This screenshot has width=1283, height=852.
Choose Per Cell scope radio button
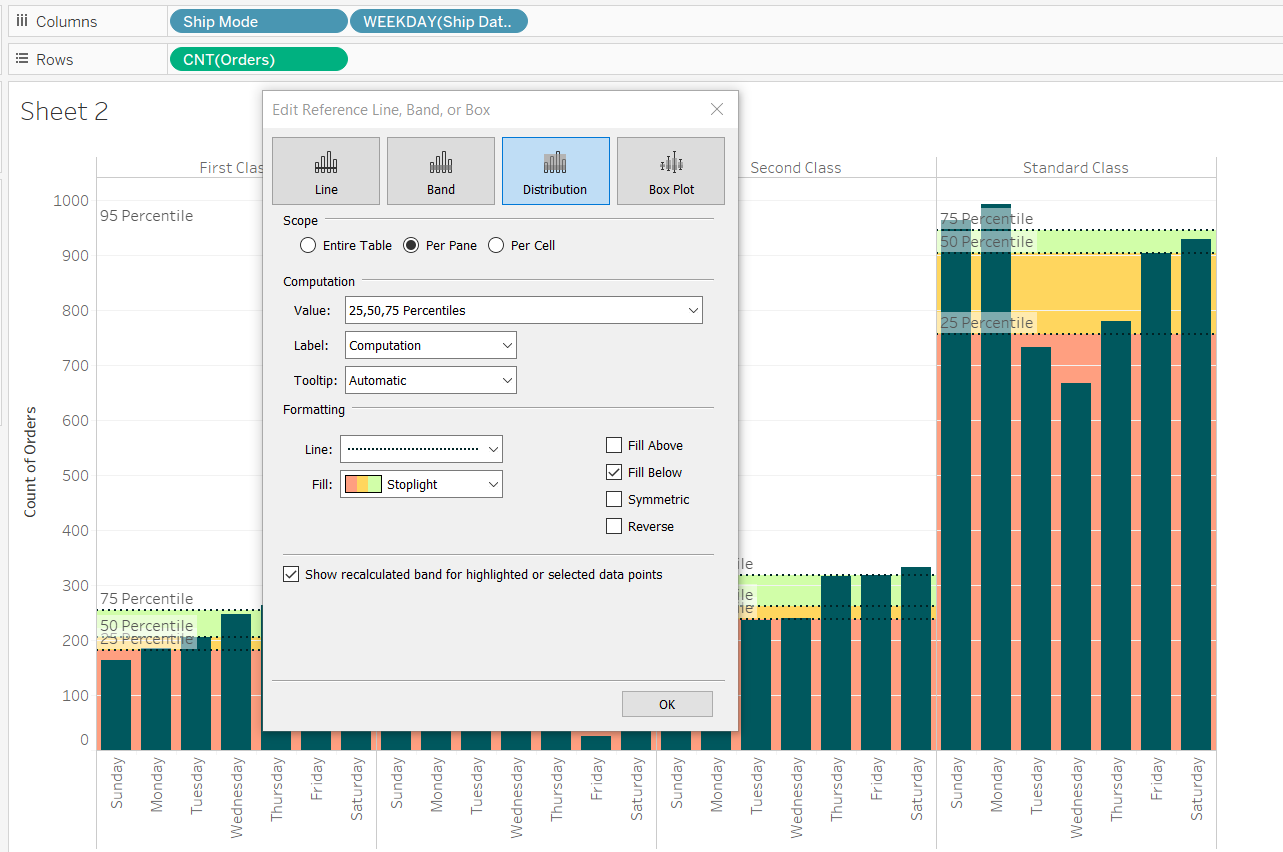click(496, 245)
